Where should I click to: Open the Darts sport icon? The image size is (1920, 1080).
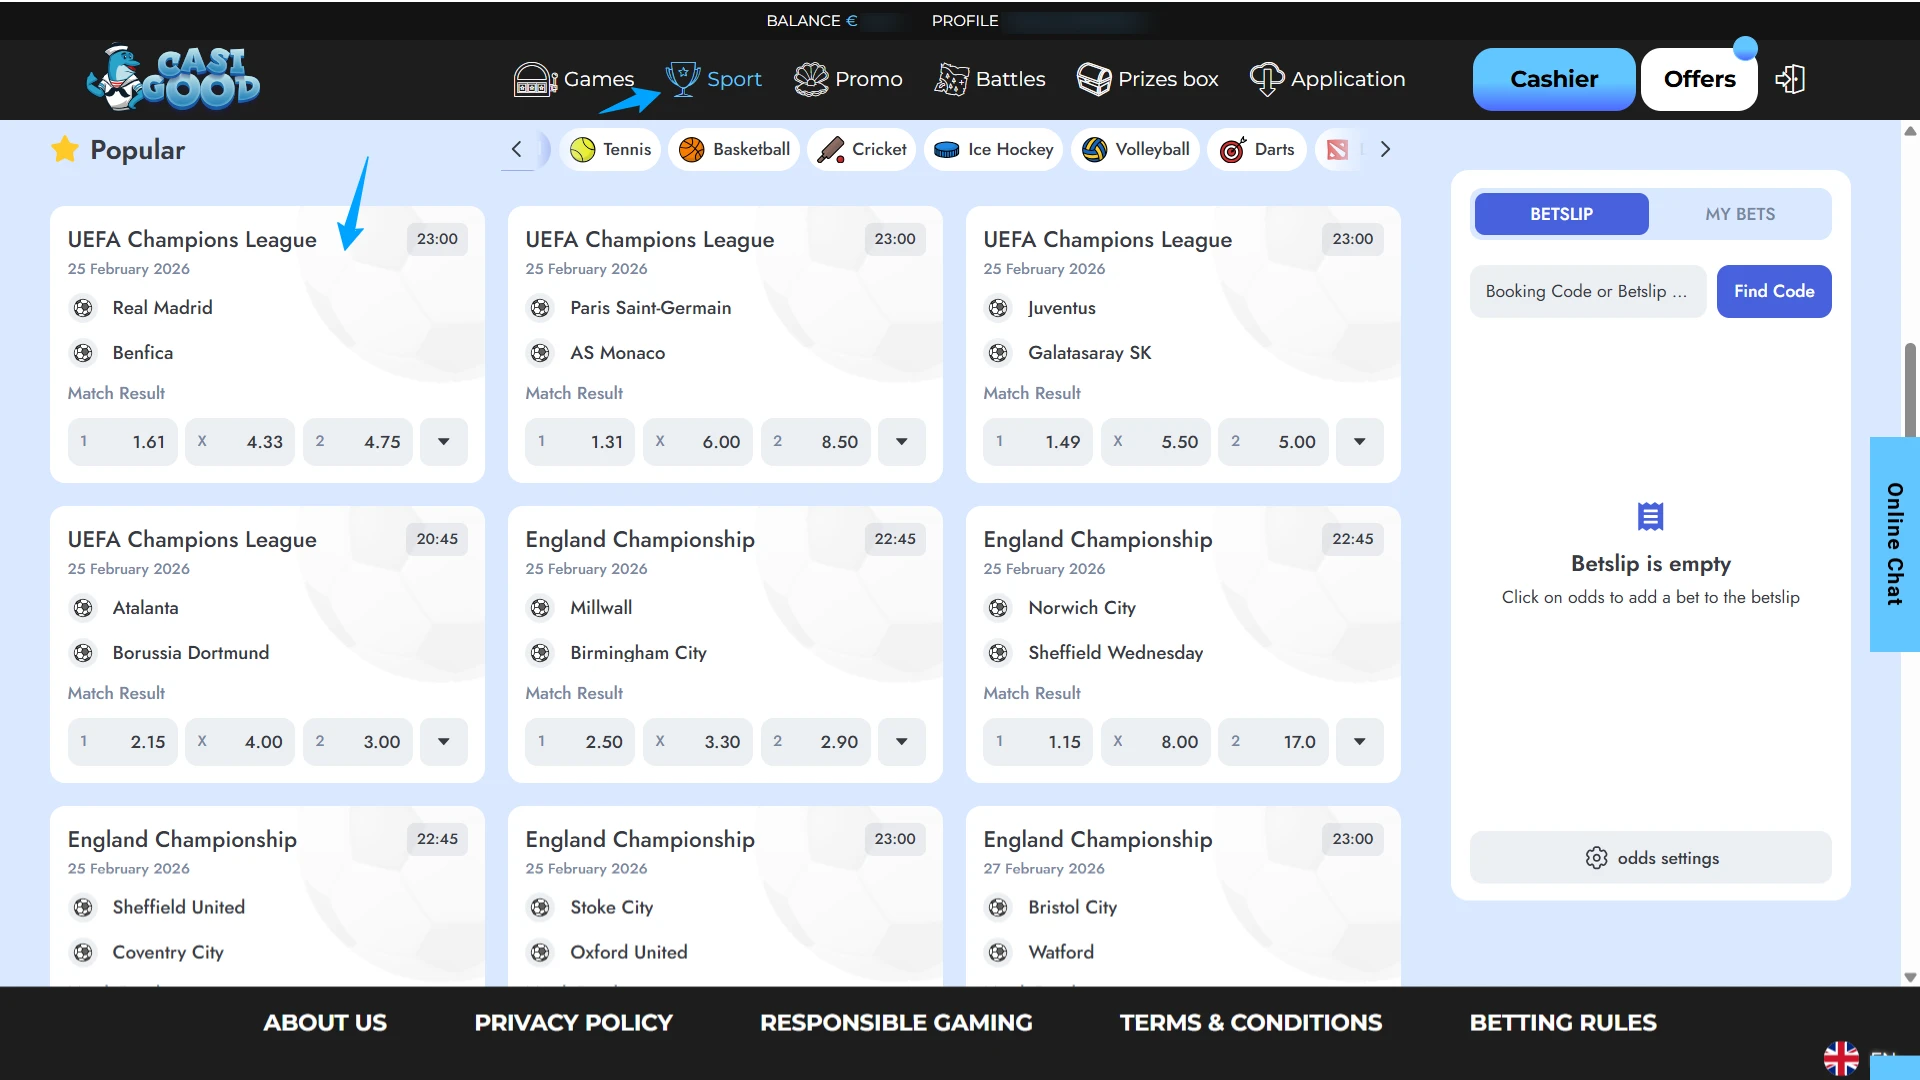[x=1232, y=149]
